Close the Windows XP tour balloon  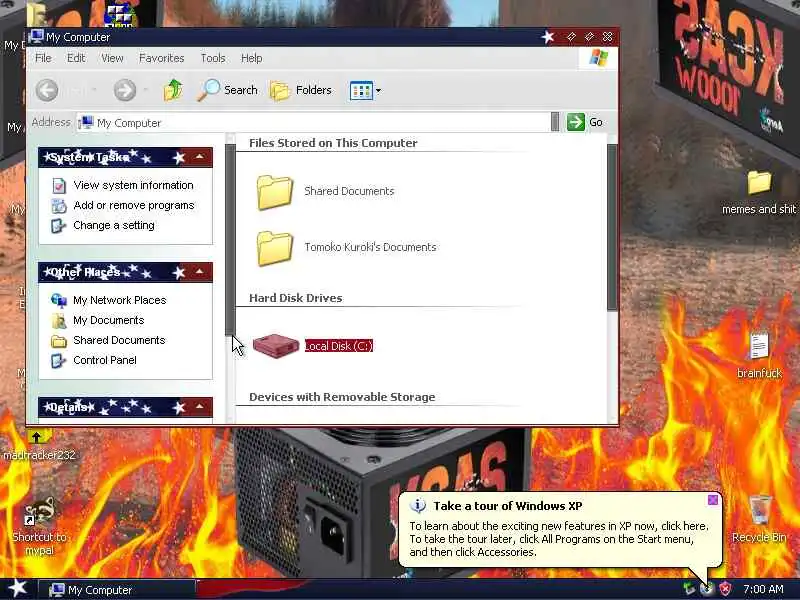point(713,500)
